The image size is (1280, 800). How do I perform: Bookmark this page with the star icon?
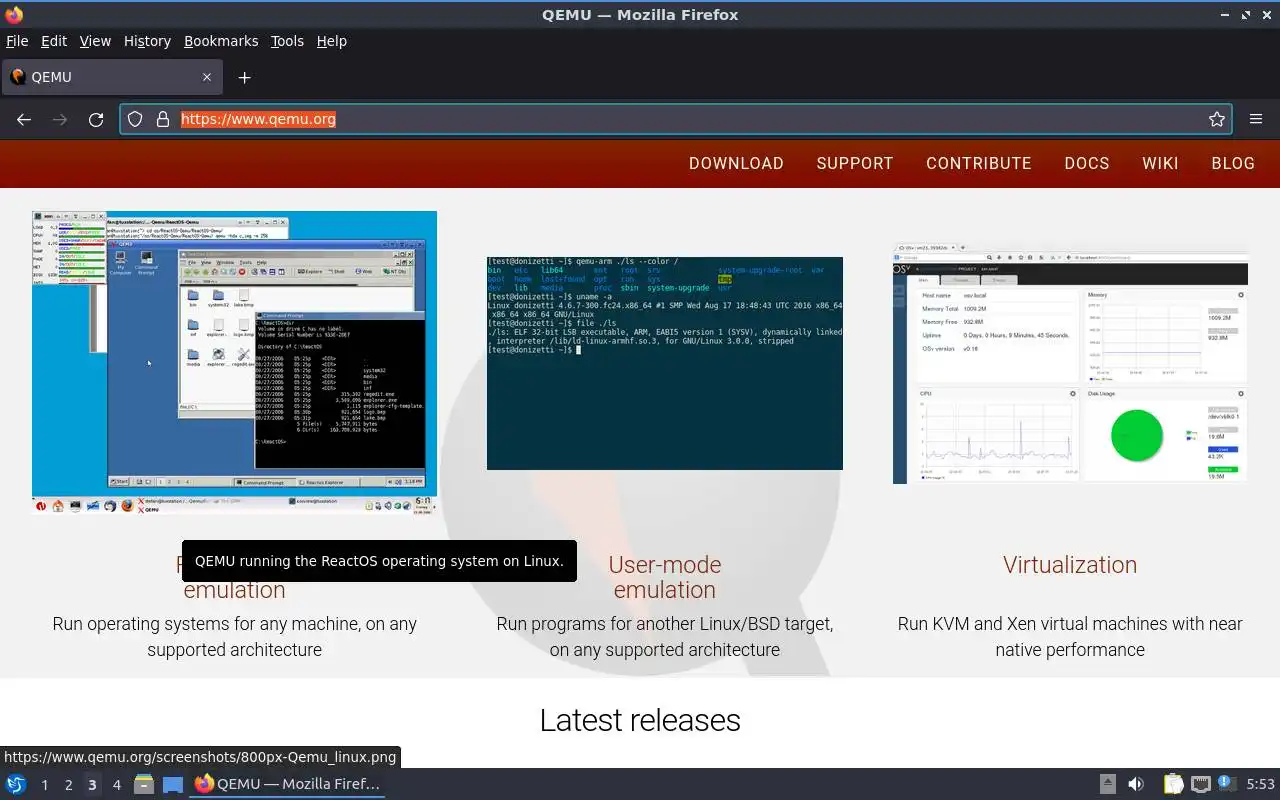pyautogui.click(x=1217, y=119)
